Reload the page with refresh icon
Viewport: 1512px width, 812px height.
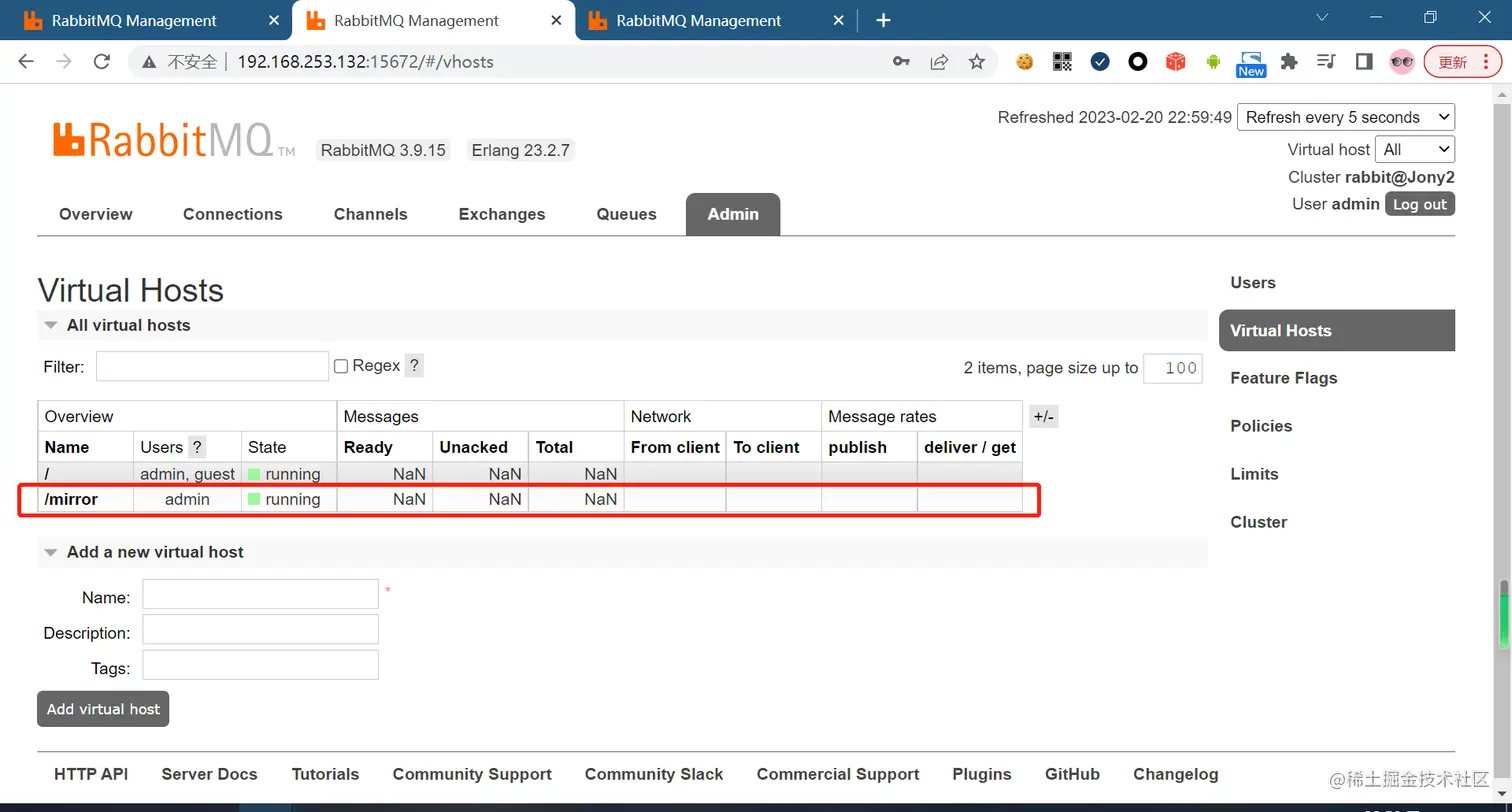101,62
